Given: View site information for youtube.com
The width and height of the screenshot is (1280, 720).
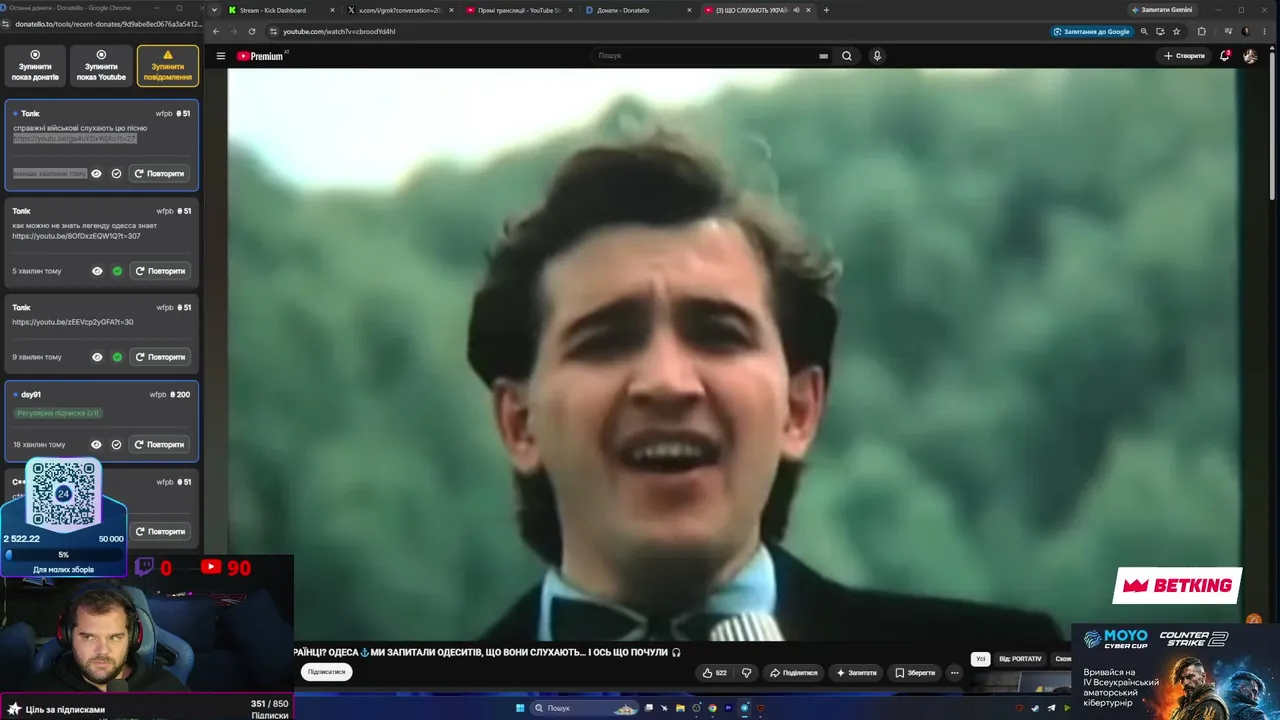Looking at the screenshot, I should [x=273, y=31].
